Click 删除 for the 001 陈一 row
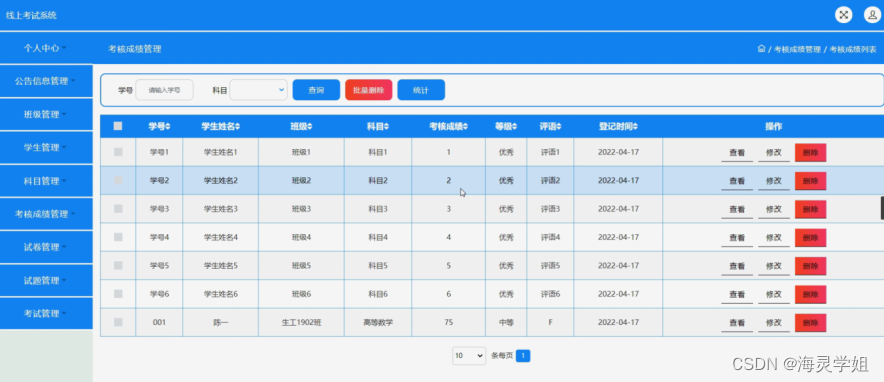884x382 pixels. click(811, 323)
